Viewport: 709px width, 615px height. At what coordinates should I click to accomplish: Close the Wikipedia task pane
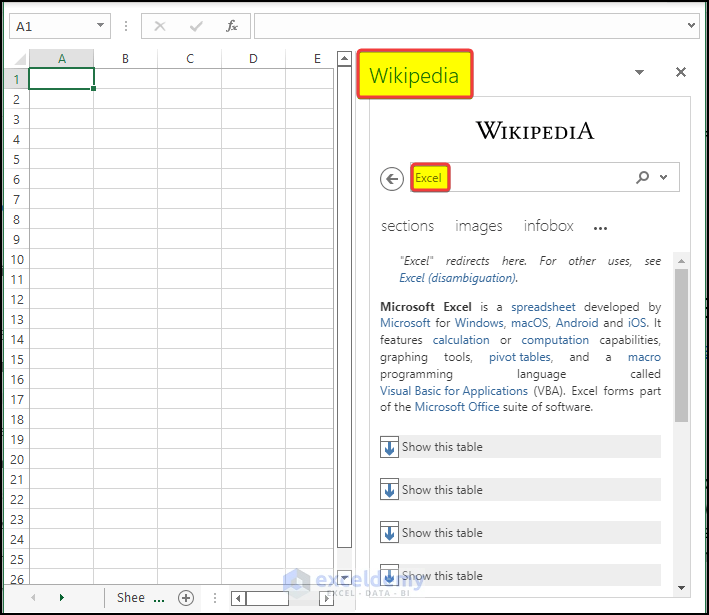tap(681, 72)
